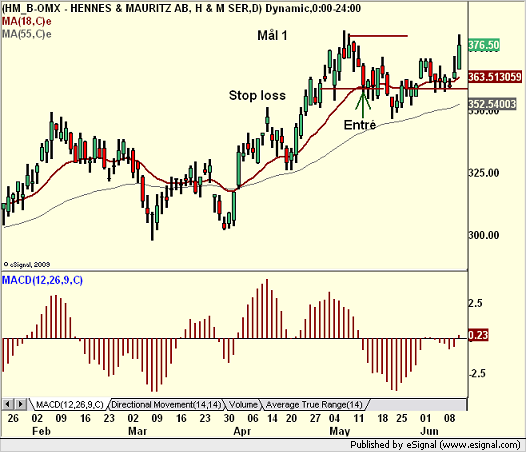Select the Volume study tab
526x452 pixels.
pos(243,405)
